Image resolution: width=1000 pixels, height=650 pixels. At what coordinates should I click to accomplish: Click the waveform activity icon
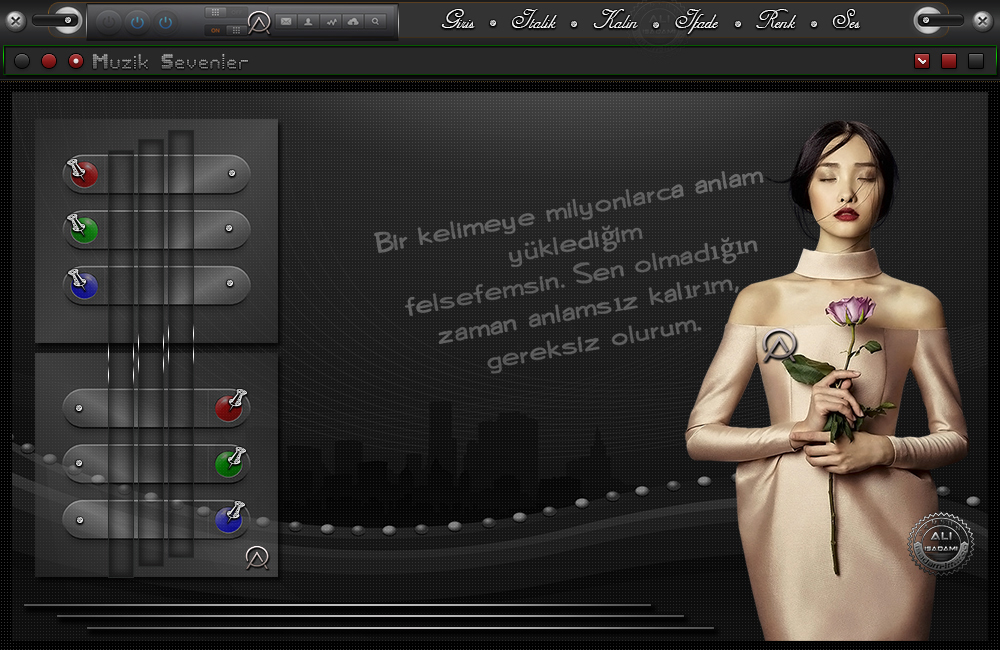pos(331,20)
